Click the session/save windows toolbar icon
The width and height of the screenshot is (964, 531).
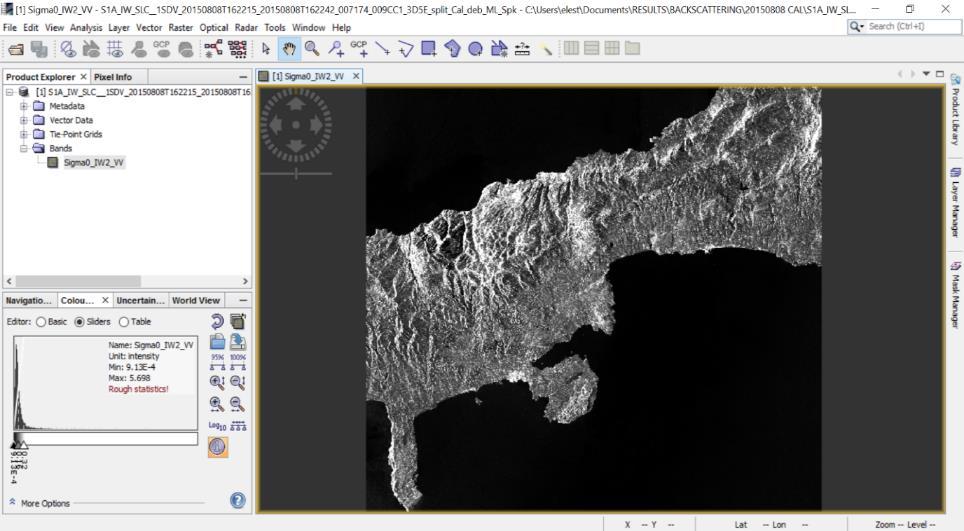tap(39, 49)
